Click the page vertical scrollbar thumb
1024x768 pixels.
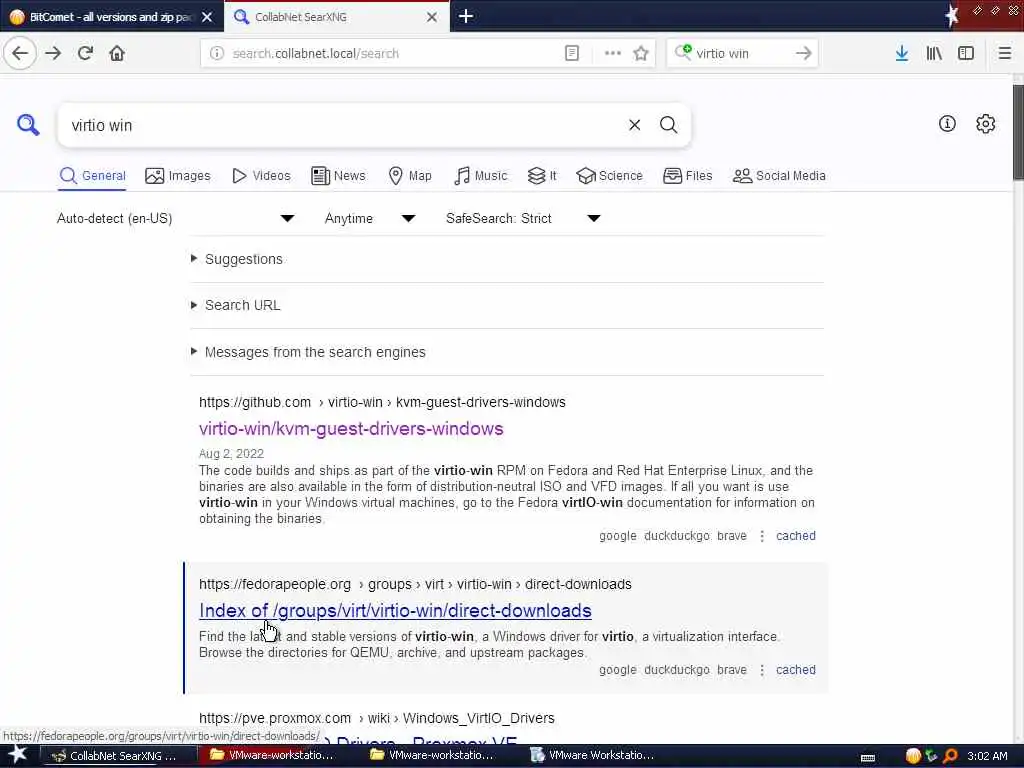[1018, 132]
